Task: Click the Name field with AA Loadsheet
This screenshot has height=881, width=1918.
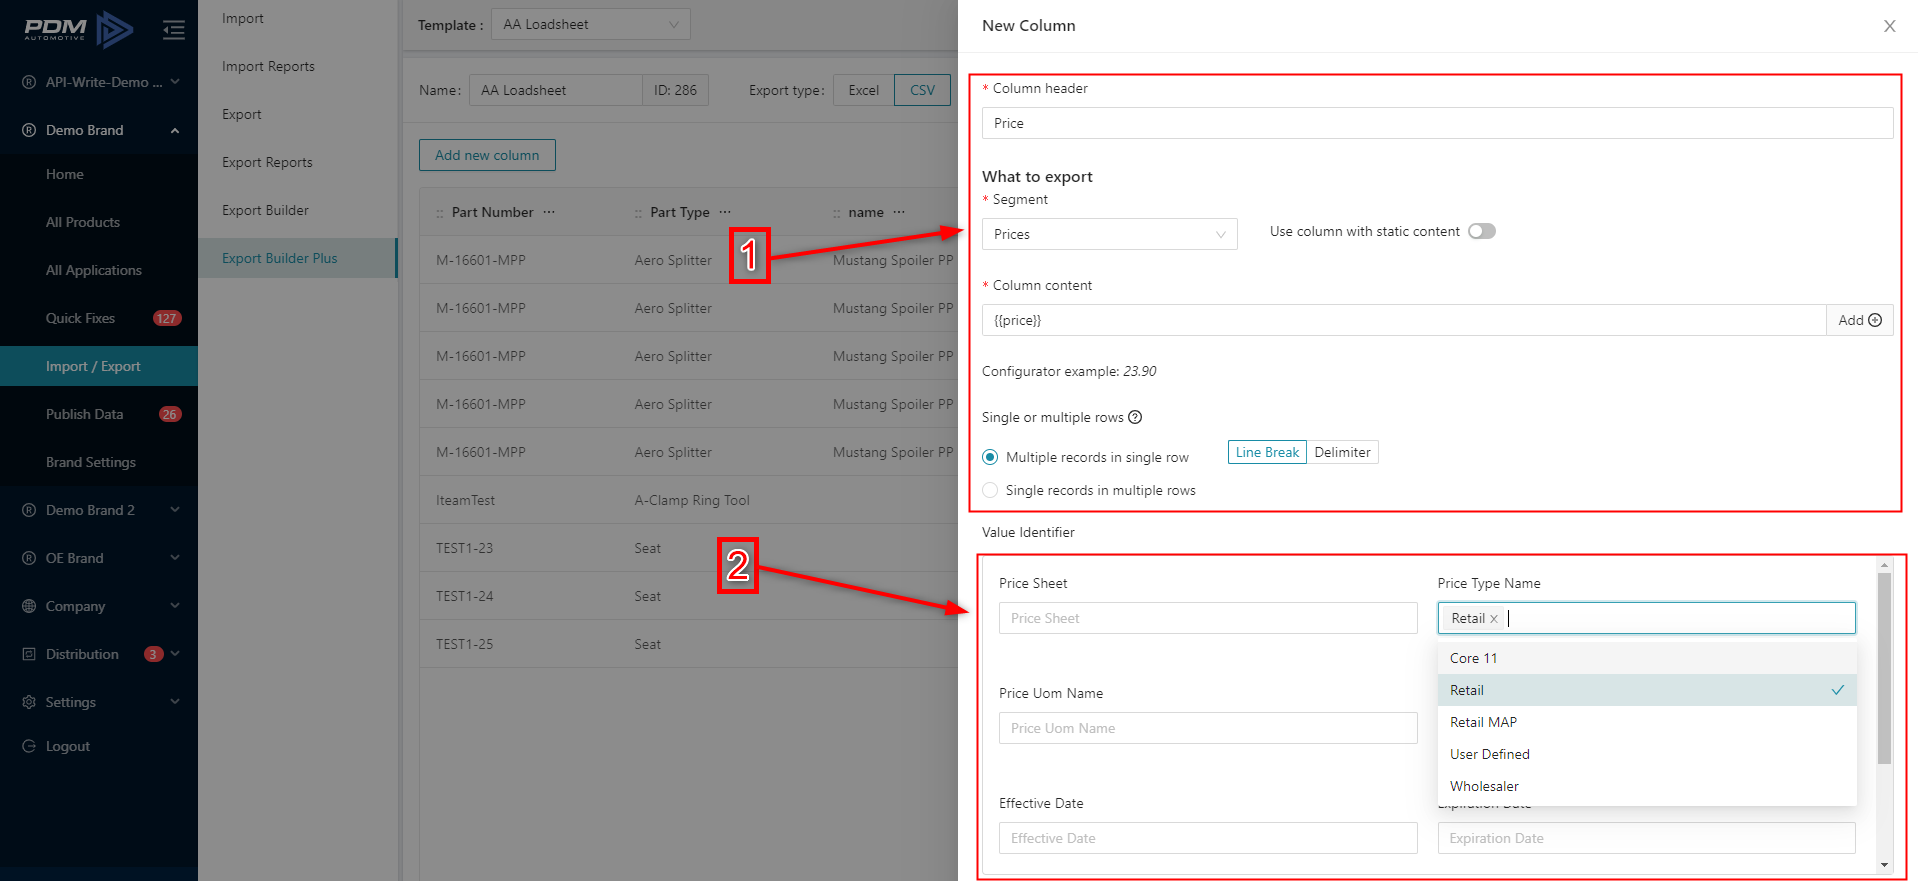Action: 555,90
